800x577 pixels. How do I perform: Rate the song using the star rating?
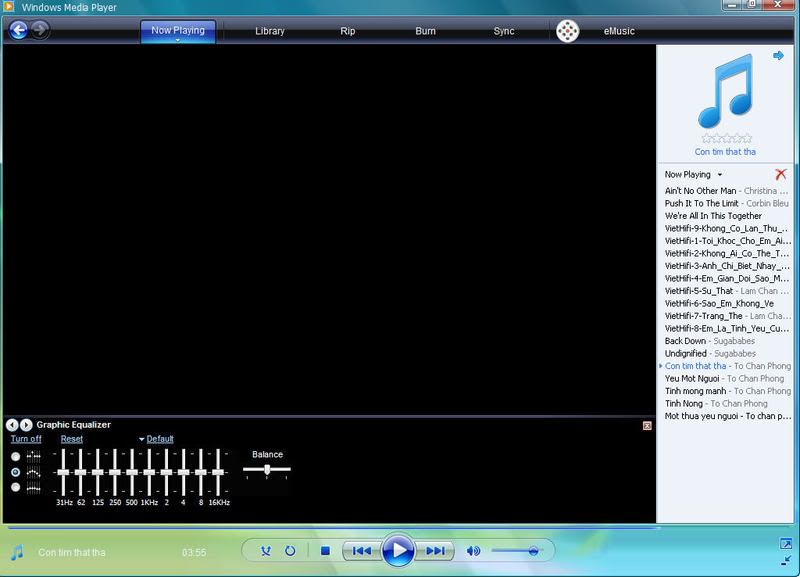click(x=727, y=138)
